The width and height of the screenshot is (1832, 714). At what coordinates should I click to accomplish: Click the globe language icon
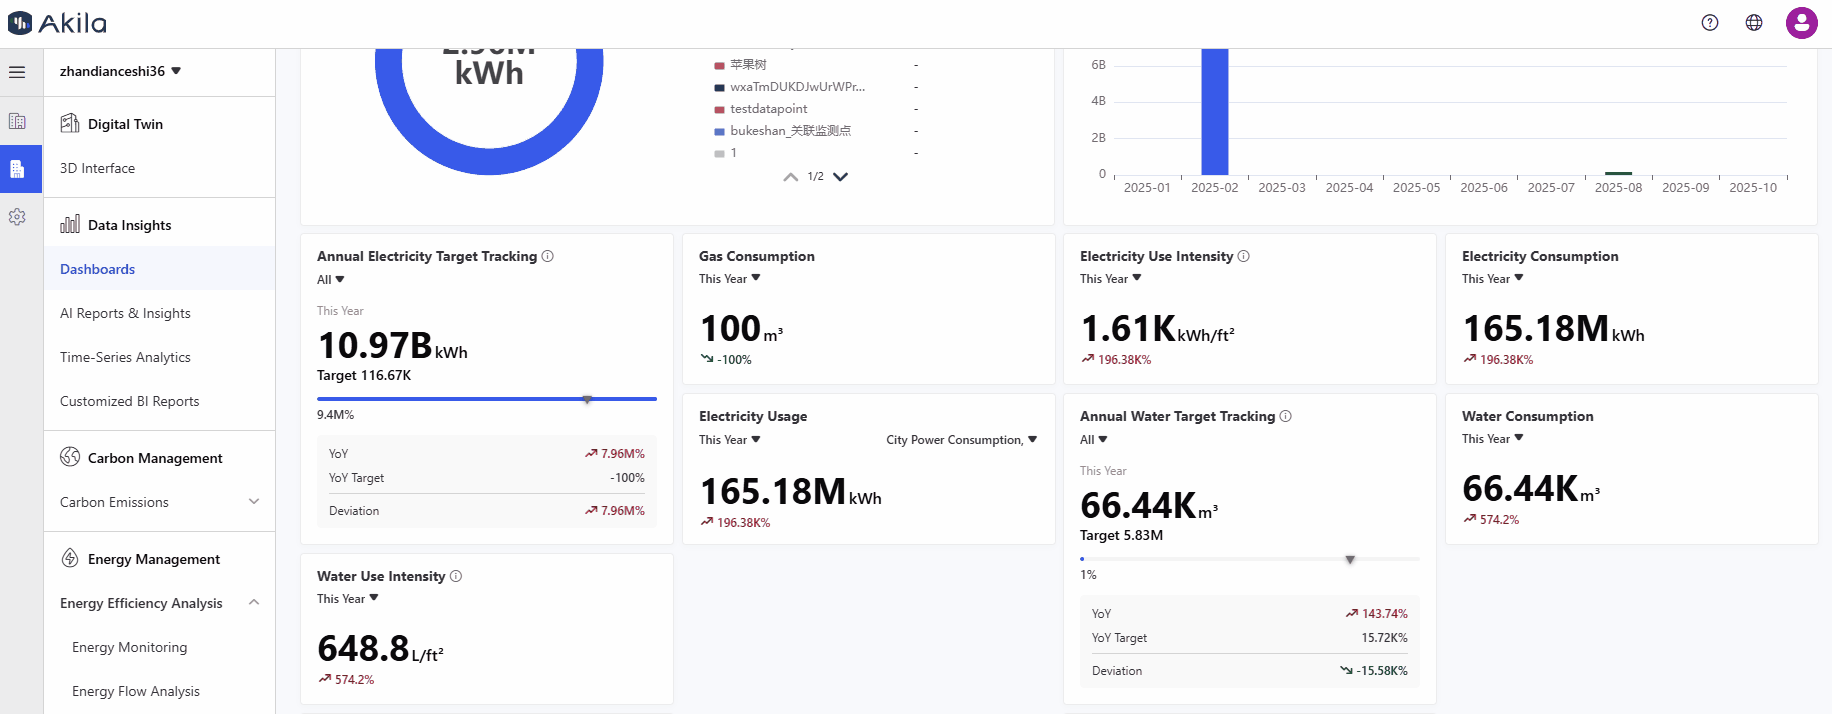tap(1754, 23)
